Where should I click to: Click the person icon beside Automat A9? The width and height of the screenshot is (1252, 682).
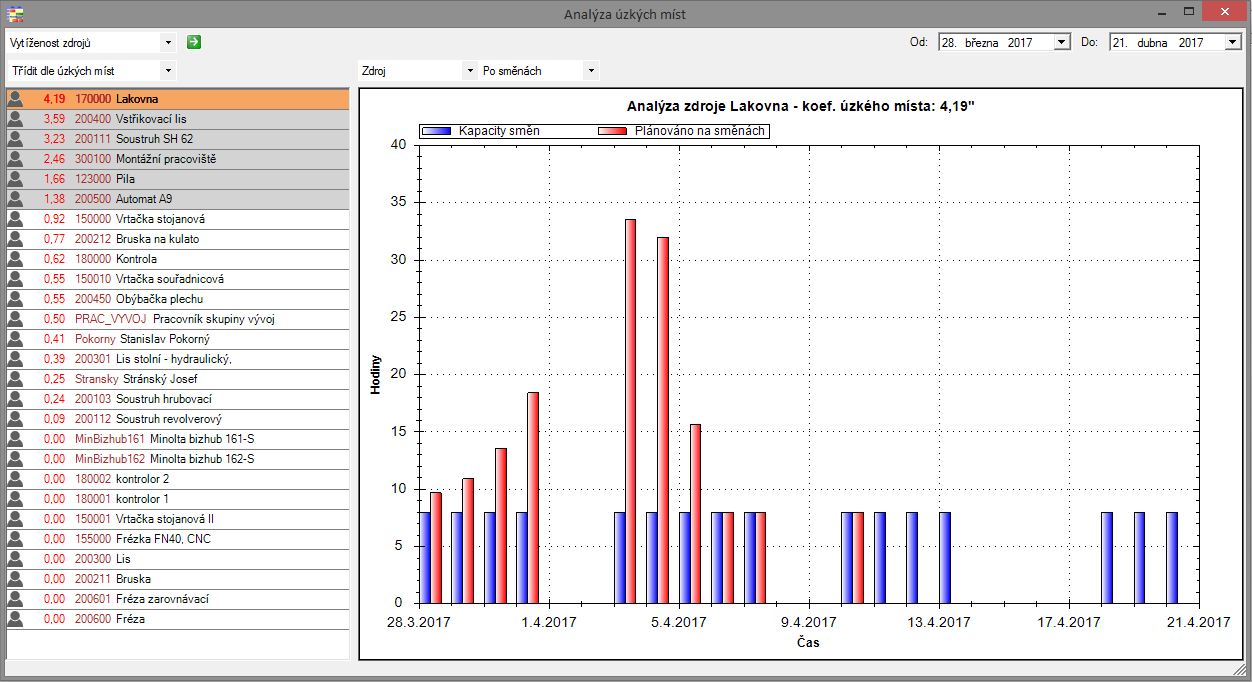click(x=15, y=199)
